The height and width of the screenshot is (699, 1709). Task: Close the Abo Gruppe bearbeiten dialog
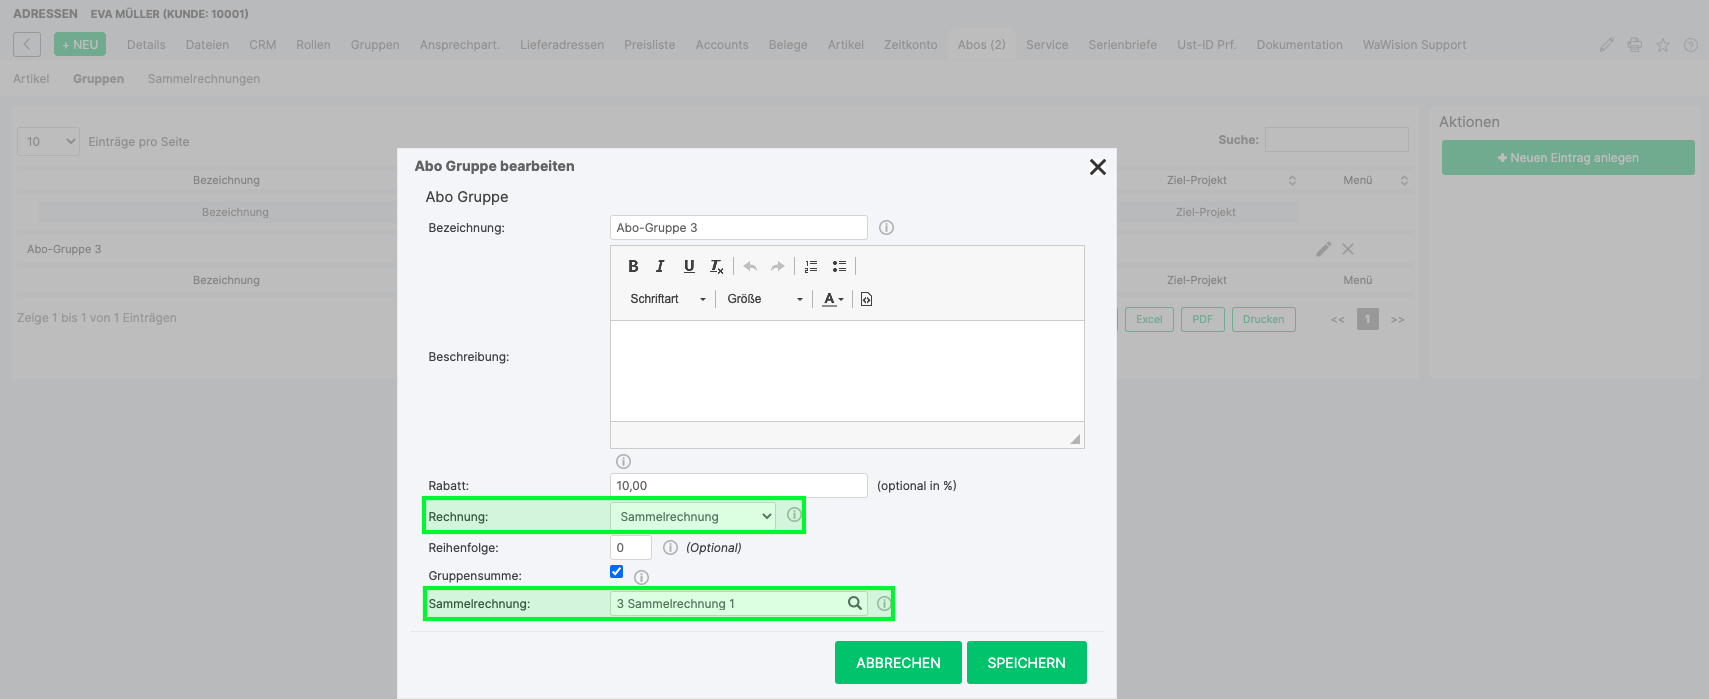pos(1097,167)
